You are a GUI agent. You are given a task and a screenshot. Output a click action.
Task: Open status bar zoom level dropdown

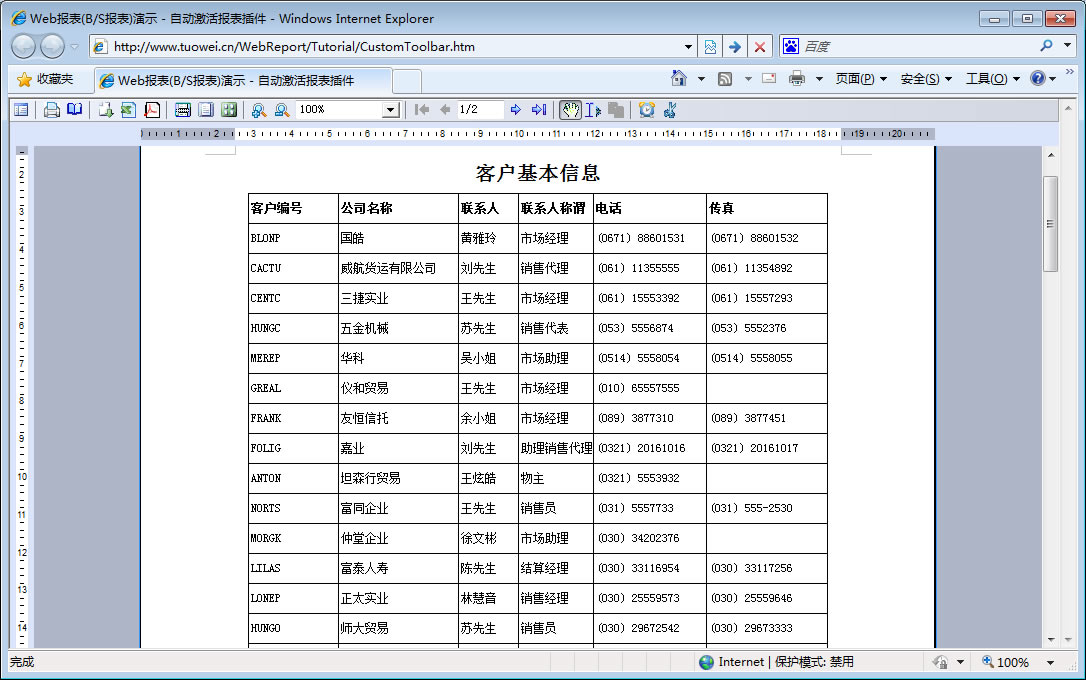pyautogui.click(x=1050, y=662)
